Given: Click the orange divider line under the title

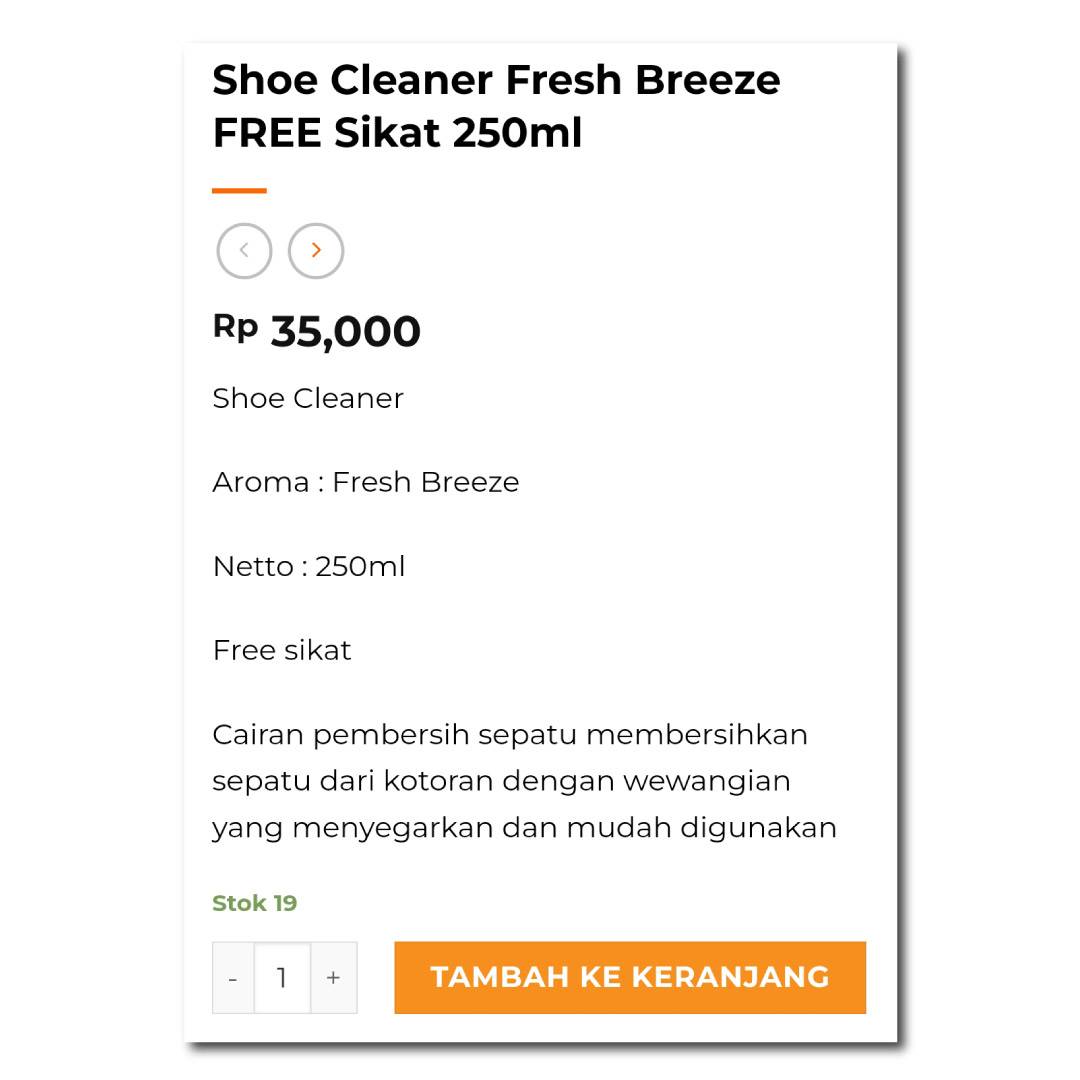Looking at the screenshot, I should pyautogui.click(x=239, y=190).
